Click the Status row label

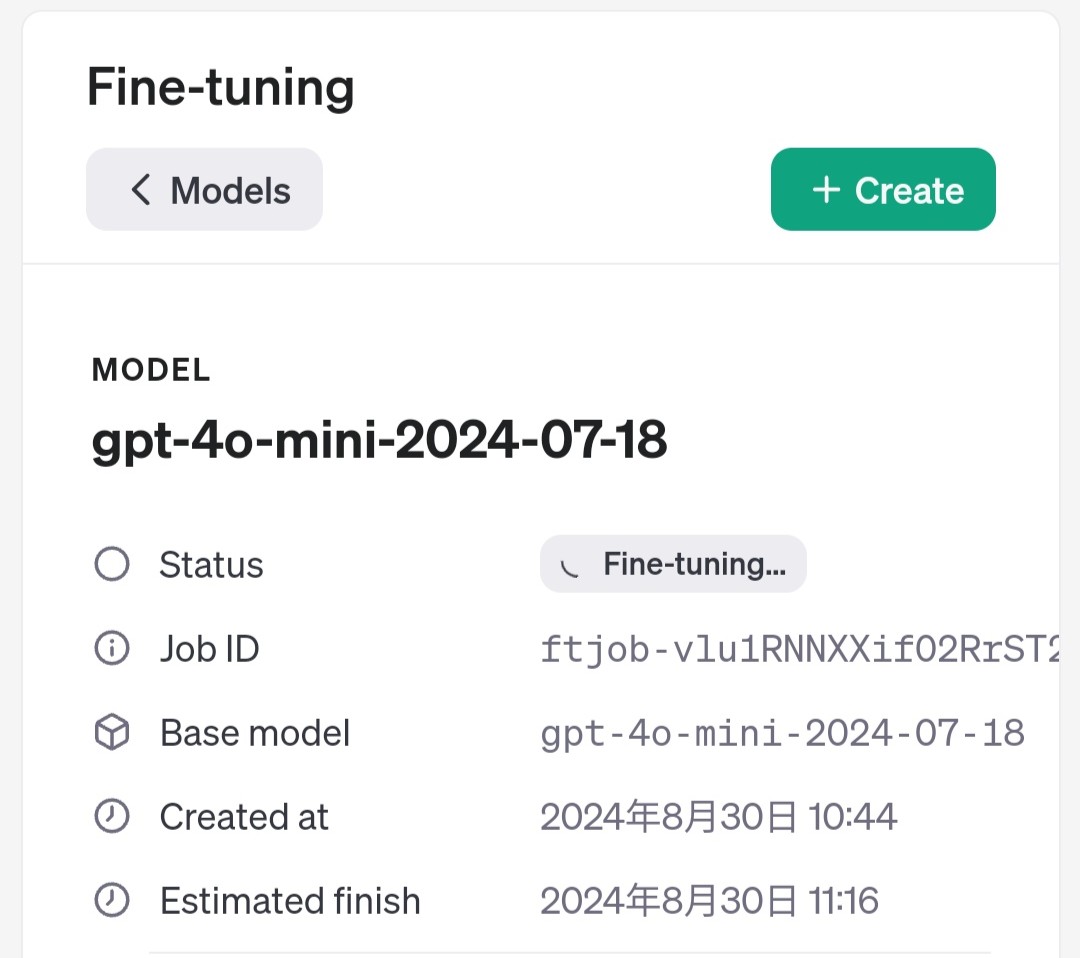click(x=211, y=565)
